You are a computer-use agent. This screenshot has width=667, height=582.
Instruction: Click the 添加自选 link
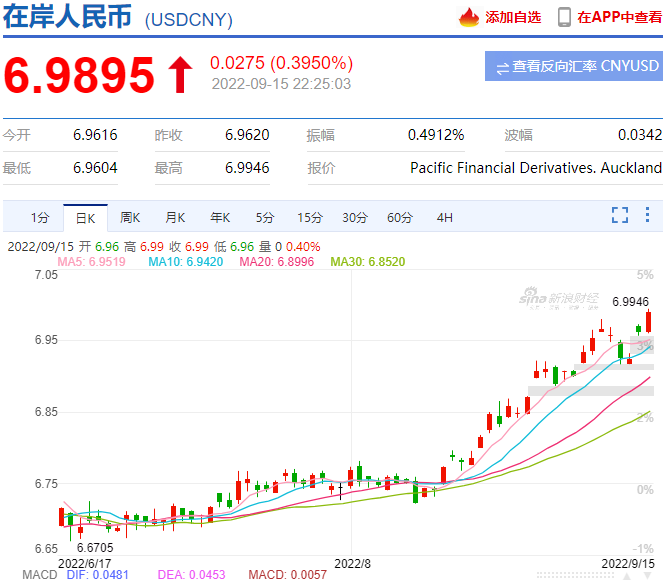click(x=513, y=17)
